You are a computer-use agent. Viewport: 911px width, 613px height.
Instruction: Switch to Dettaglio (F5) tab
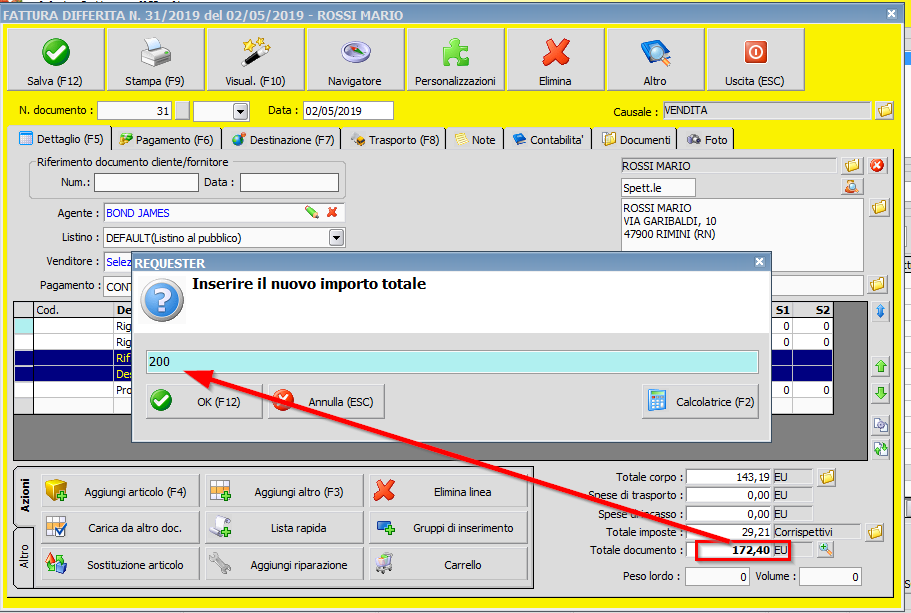[x=61, y=139]
